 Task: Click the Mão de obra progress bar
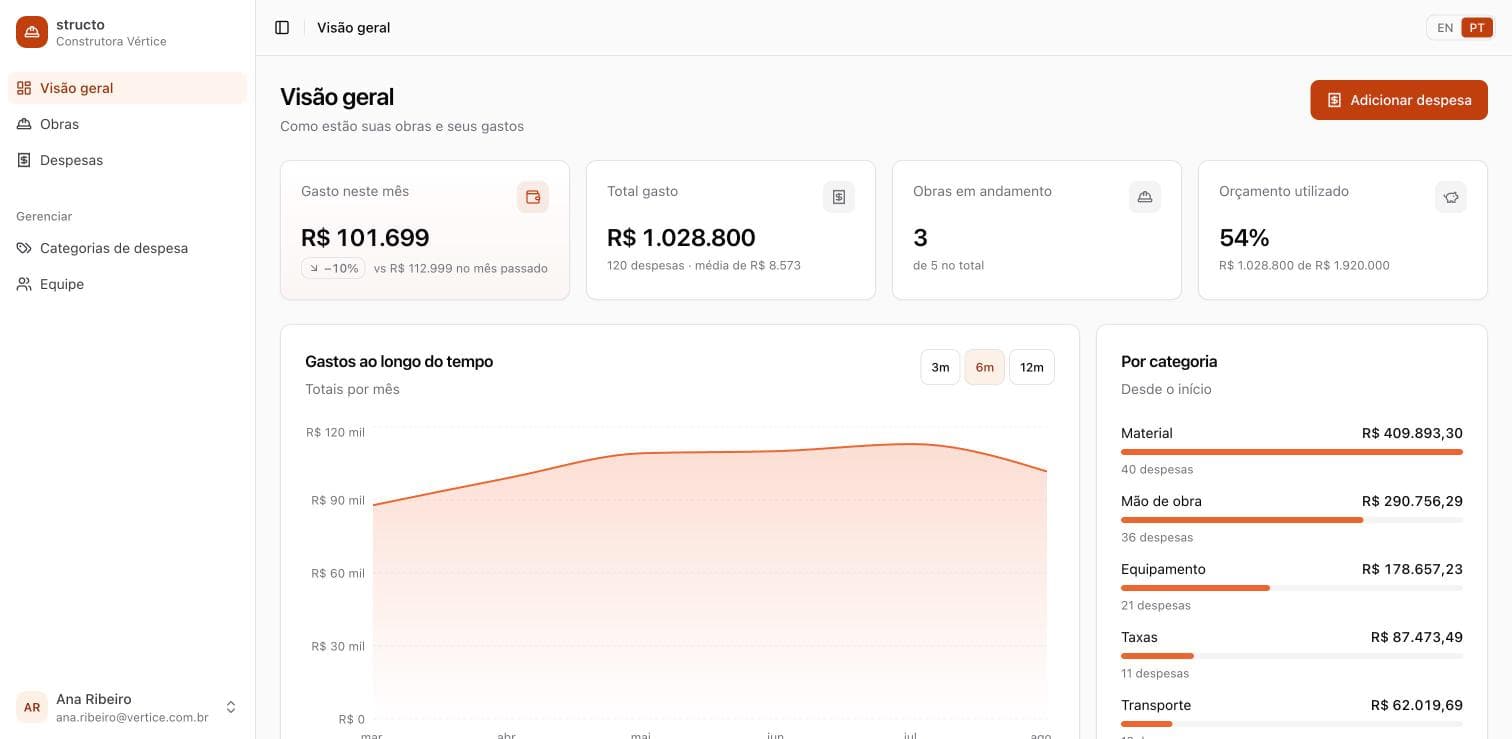click(1292, 520)
